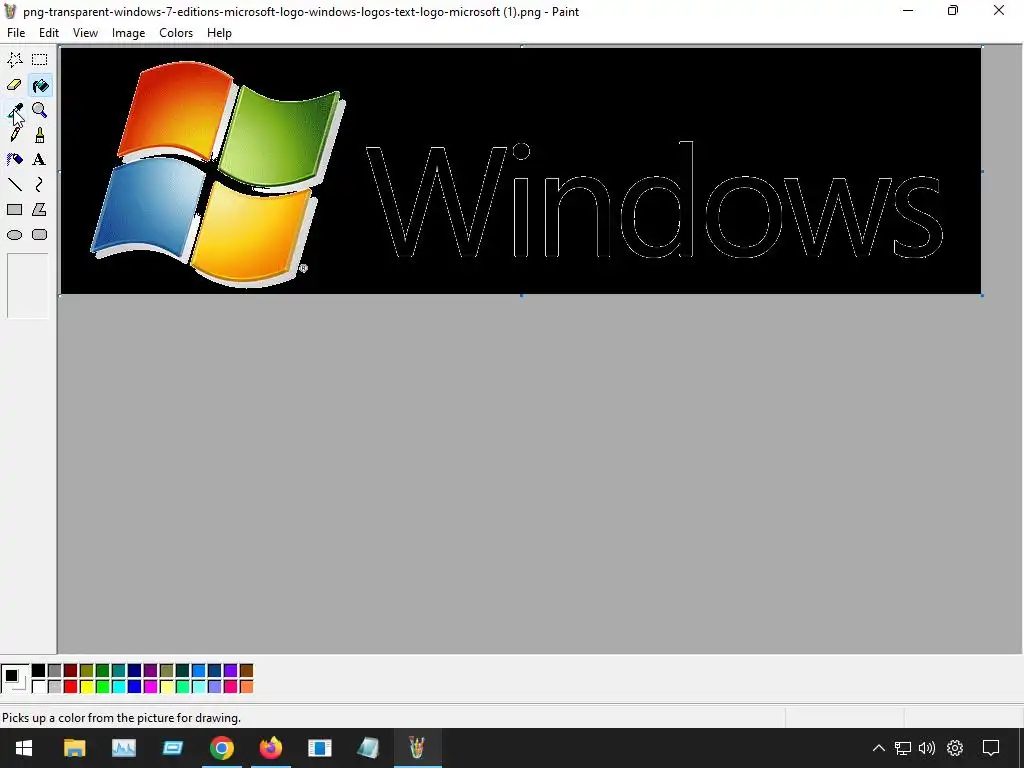Viewport: 1024px width, 768px height.
Task: Choose the orange color swatch
Action: coord(246,686)
